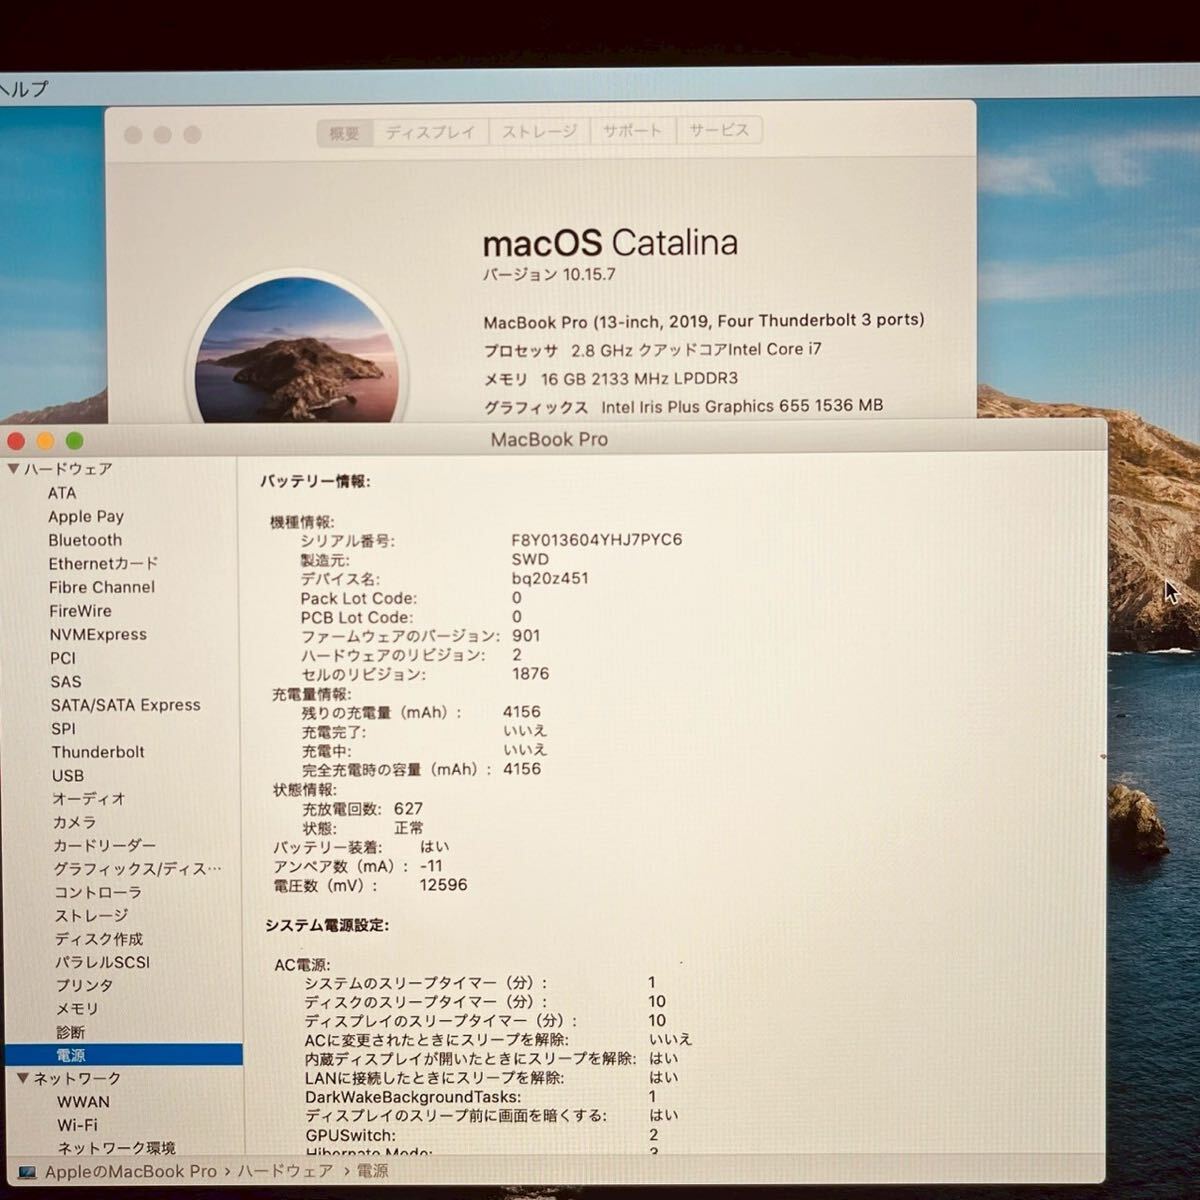
Task: Select PCI in sidebar
Action: [62, 658]
